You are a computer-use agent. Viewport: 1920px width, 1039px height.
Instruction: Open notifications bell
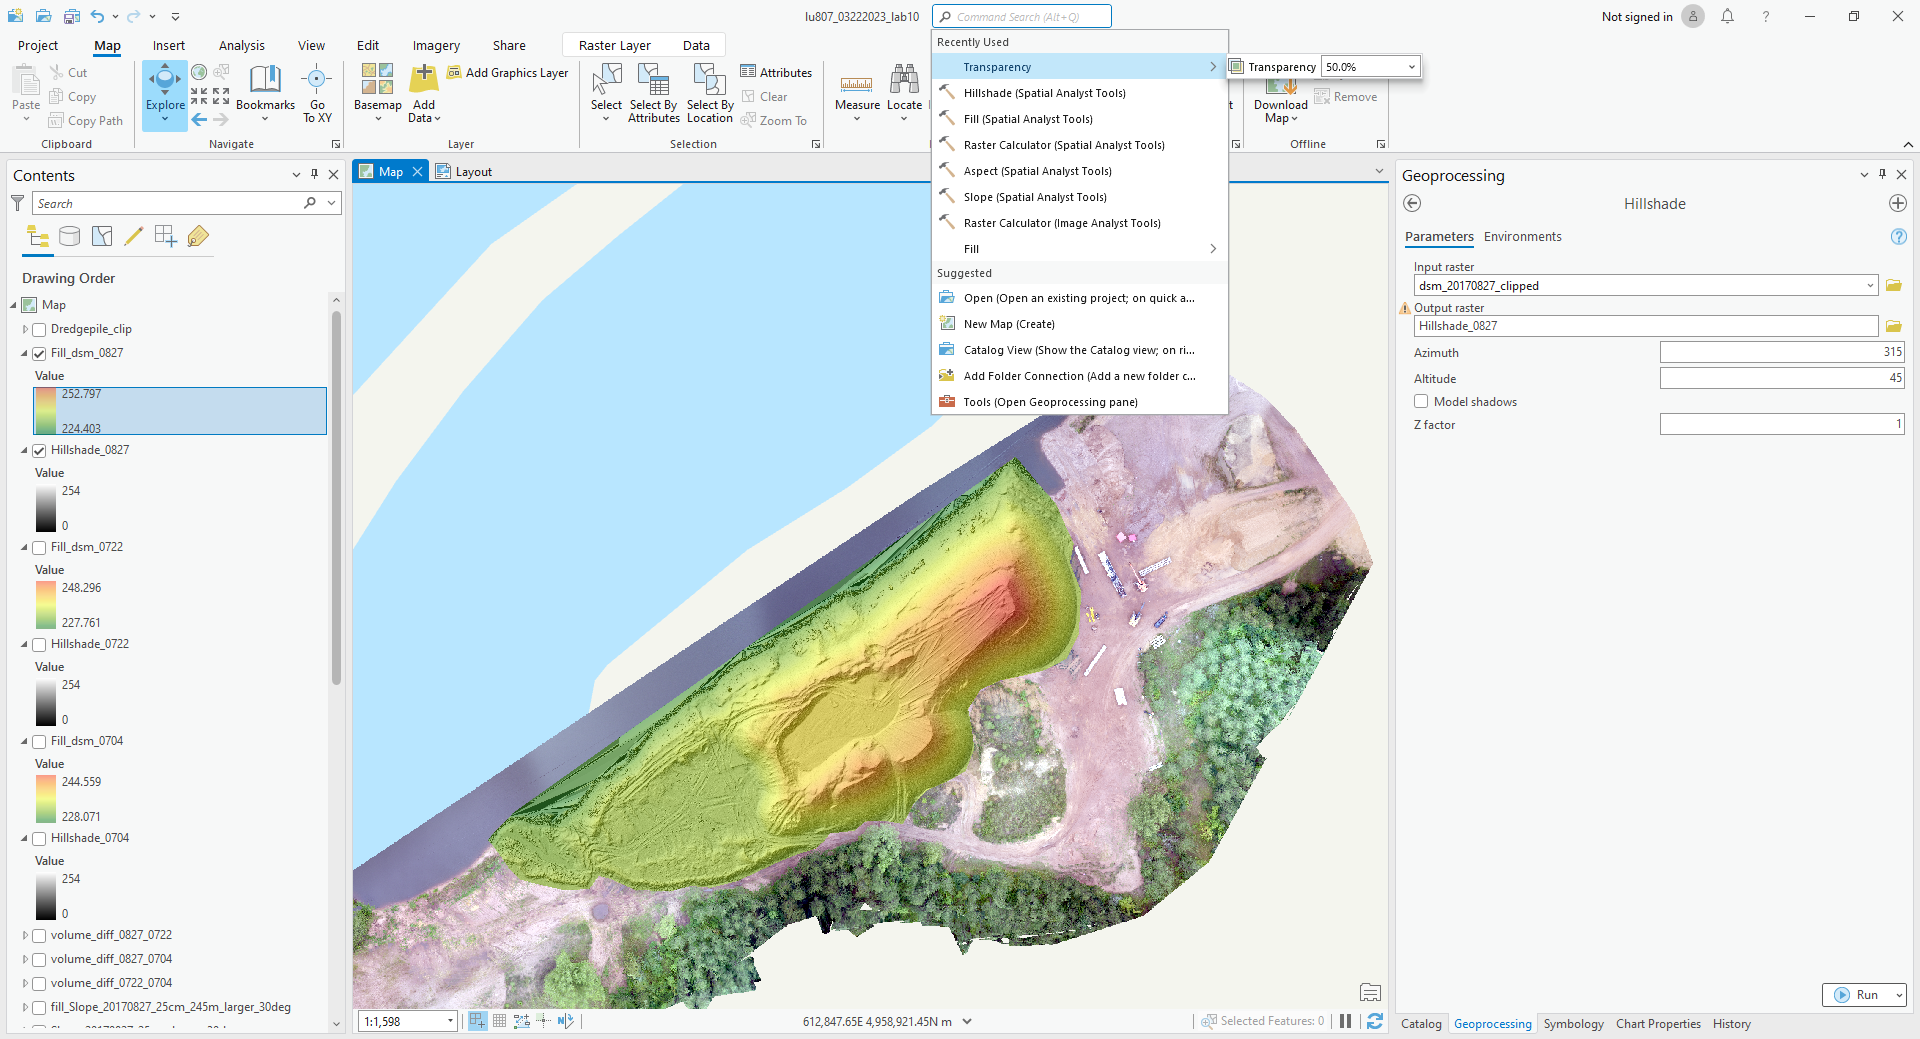pos(1727,16)
